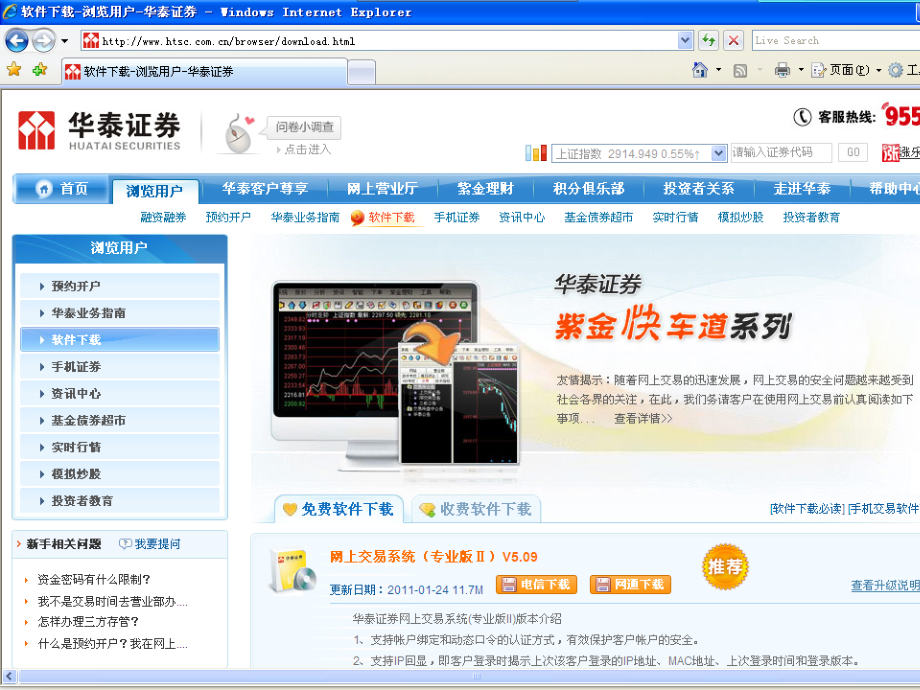Select the 浏览用户 nav tab
Image resolution: width=920 pixels, height=690 pixels.
154,191
